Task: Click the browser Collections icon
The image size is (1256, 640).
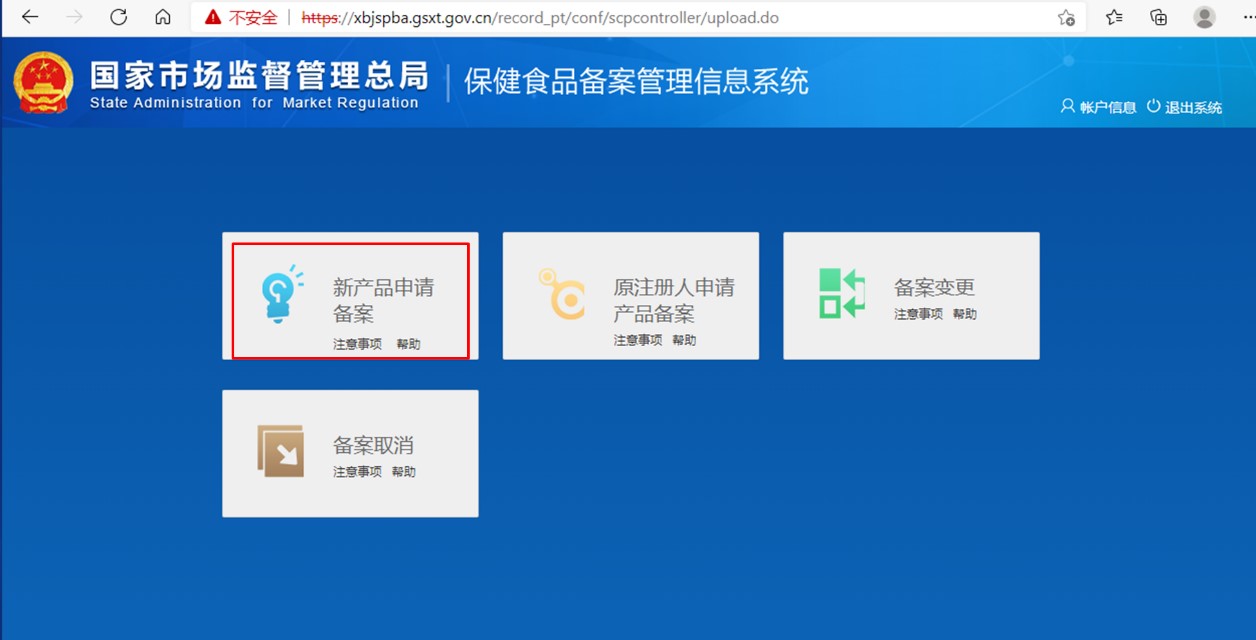Action: point(1159,17)
